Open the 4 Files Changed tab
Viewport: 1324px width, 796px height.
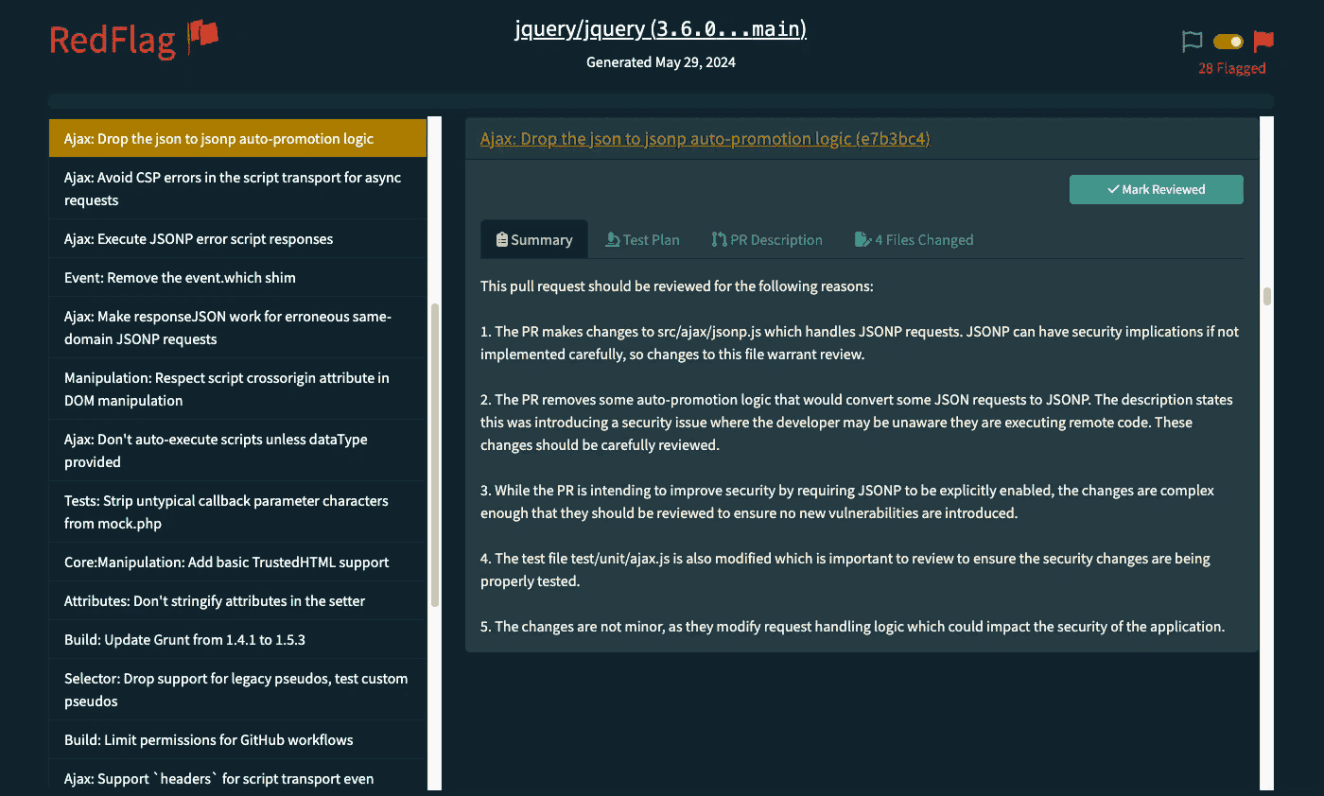(923, 240)
